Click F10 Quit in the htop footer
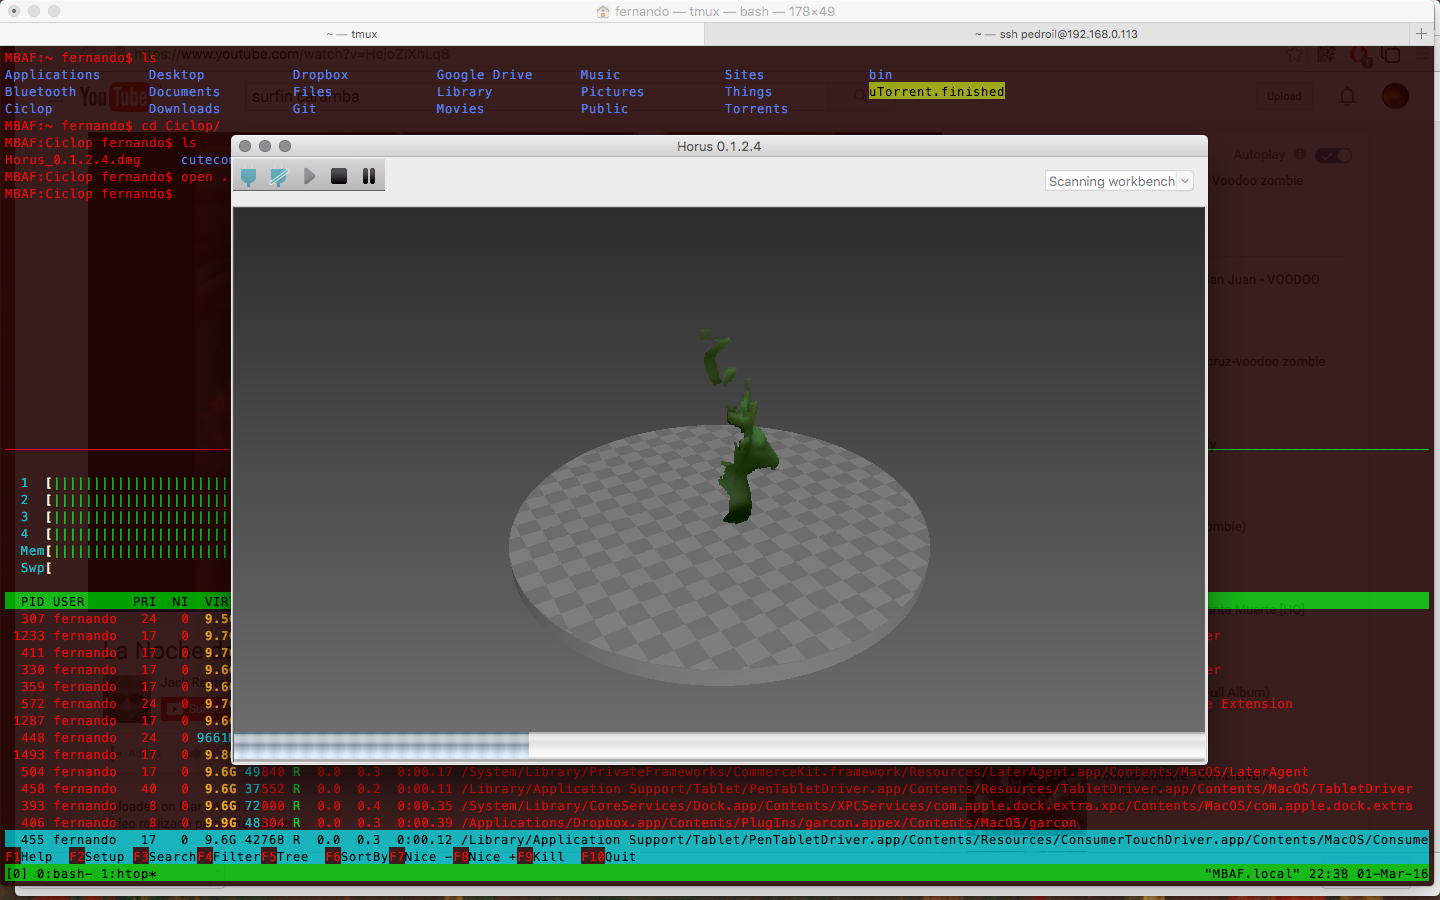The width and height of the screenshot is (1440, 900). pyautogui.click(x=609, y=857)
